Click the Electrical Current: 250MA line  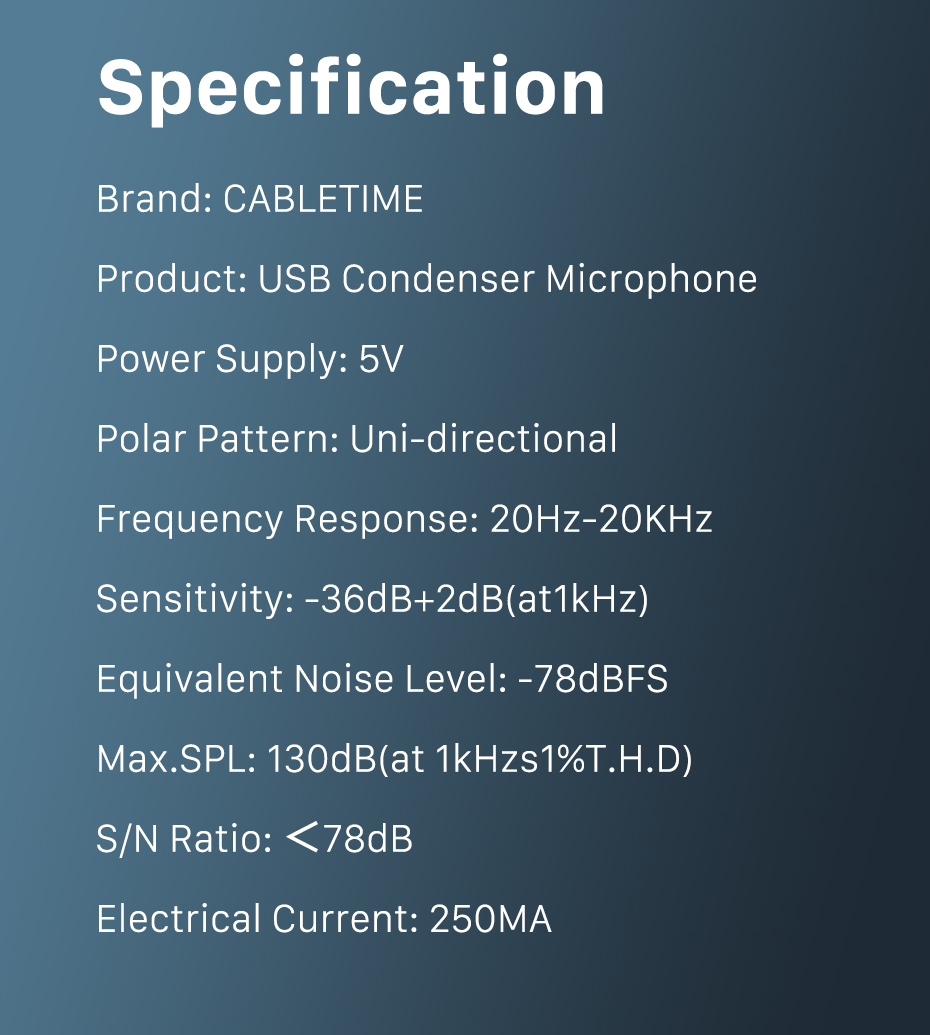pos(324,919)
